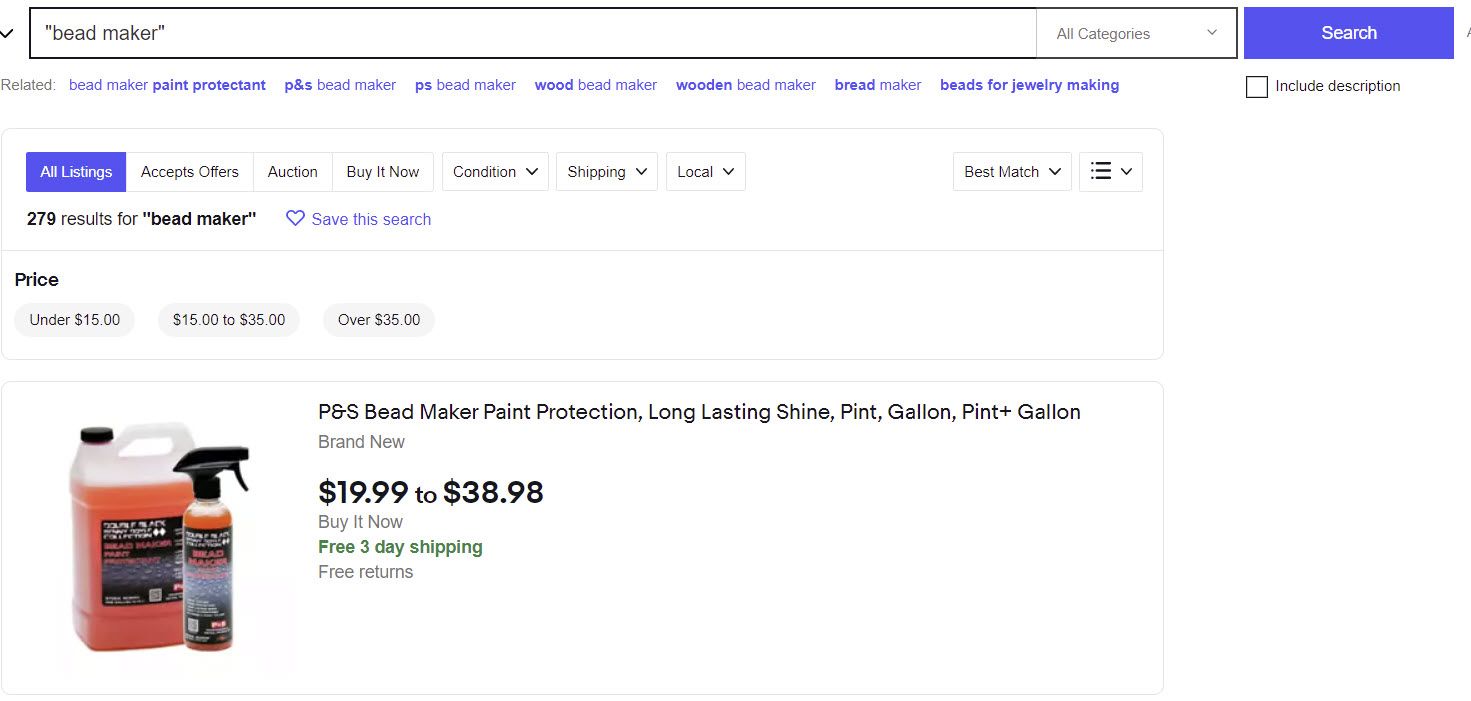Expand the All Categories dropdown

(x=1136, y=33)
